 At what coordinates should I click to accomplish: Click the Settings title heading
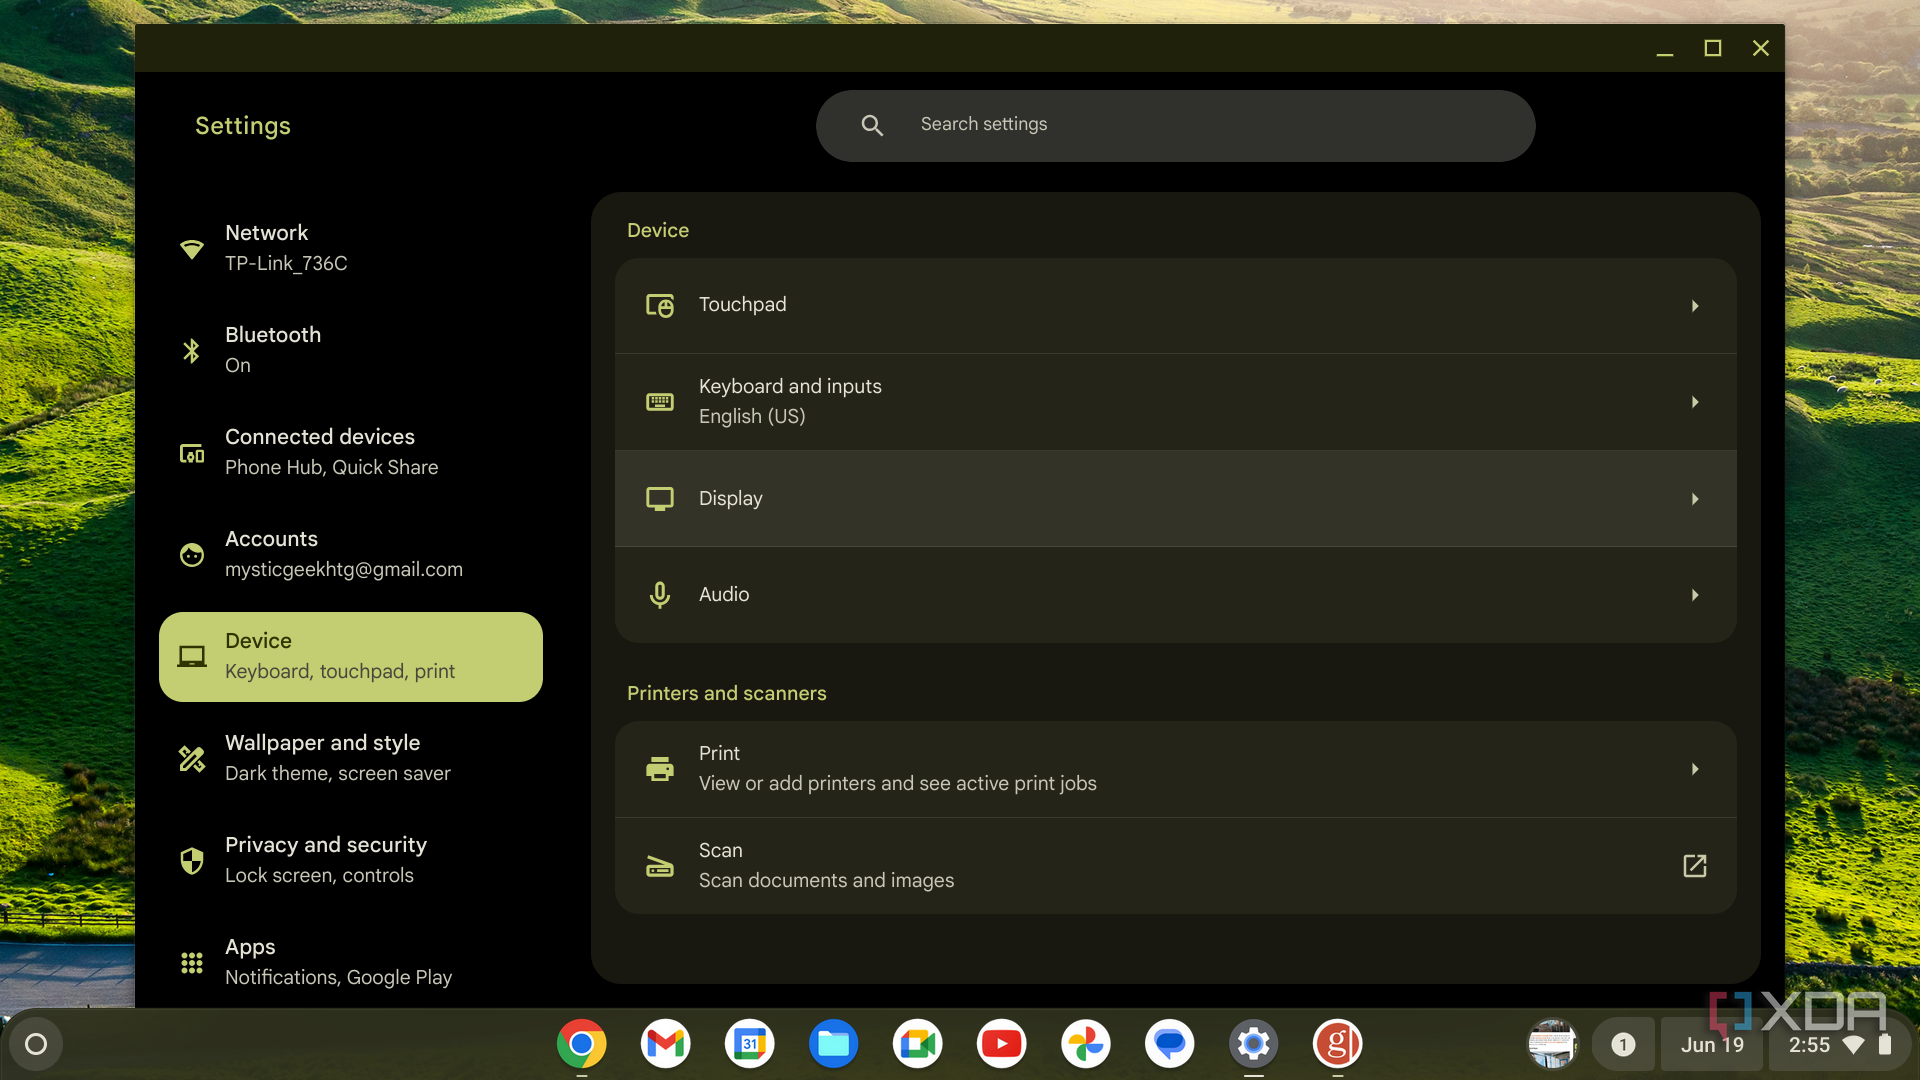[243, 126]
